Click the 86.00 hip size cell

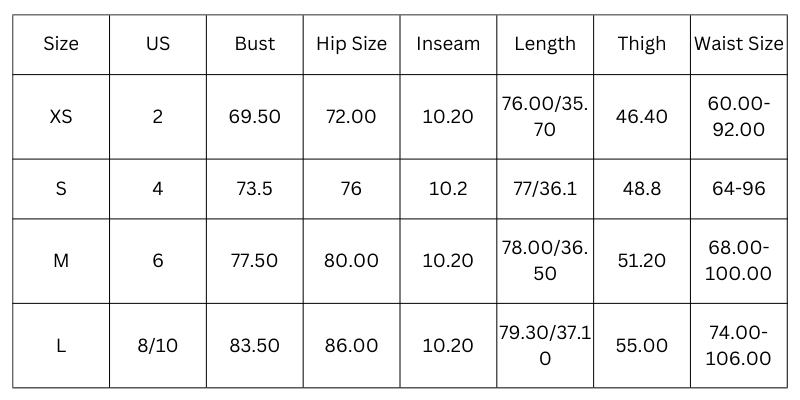point(351,346)
